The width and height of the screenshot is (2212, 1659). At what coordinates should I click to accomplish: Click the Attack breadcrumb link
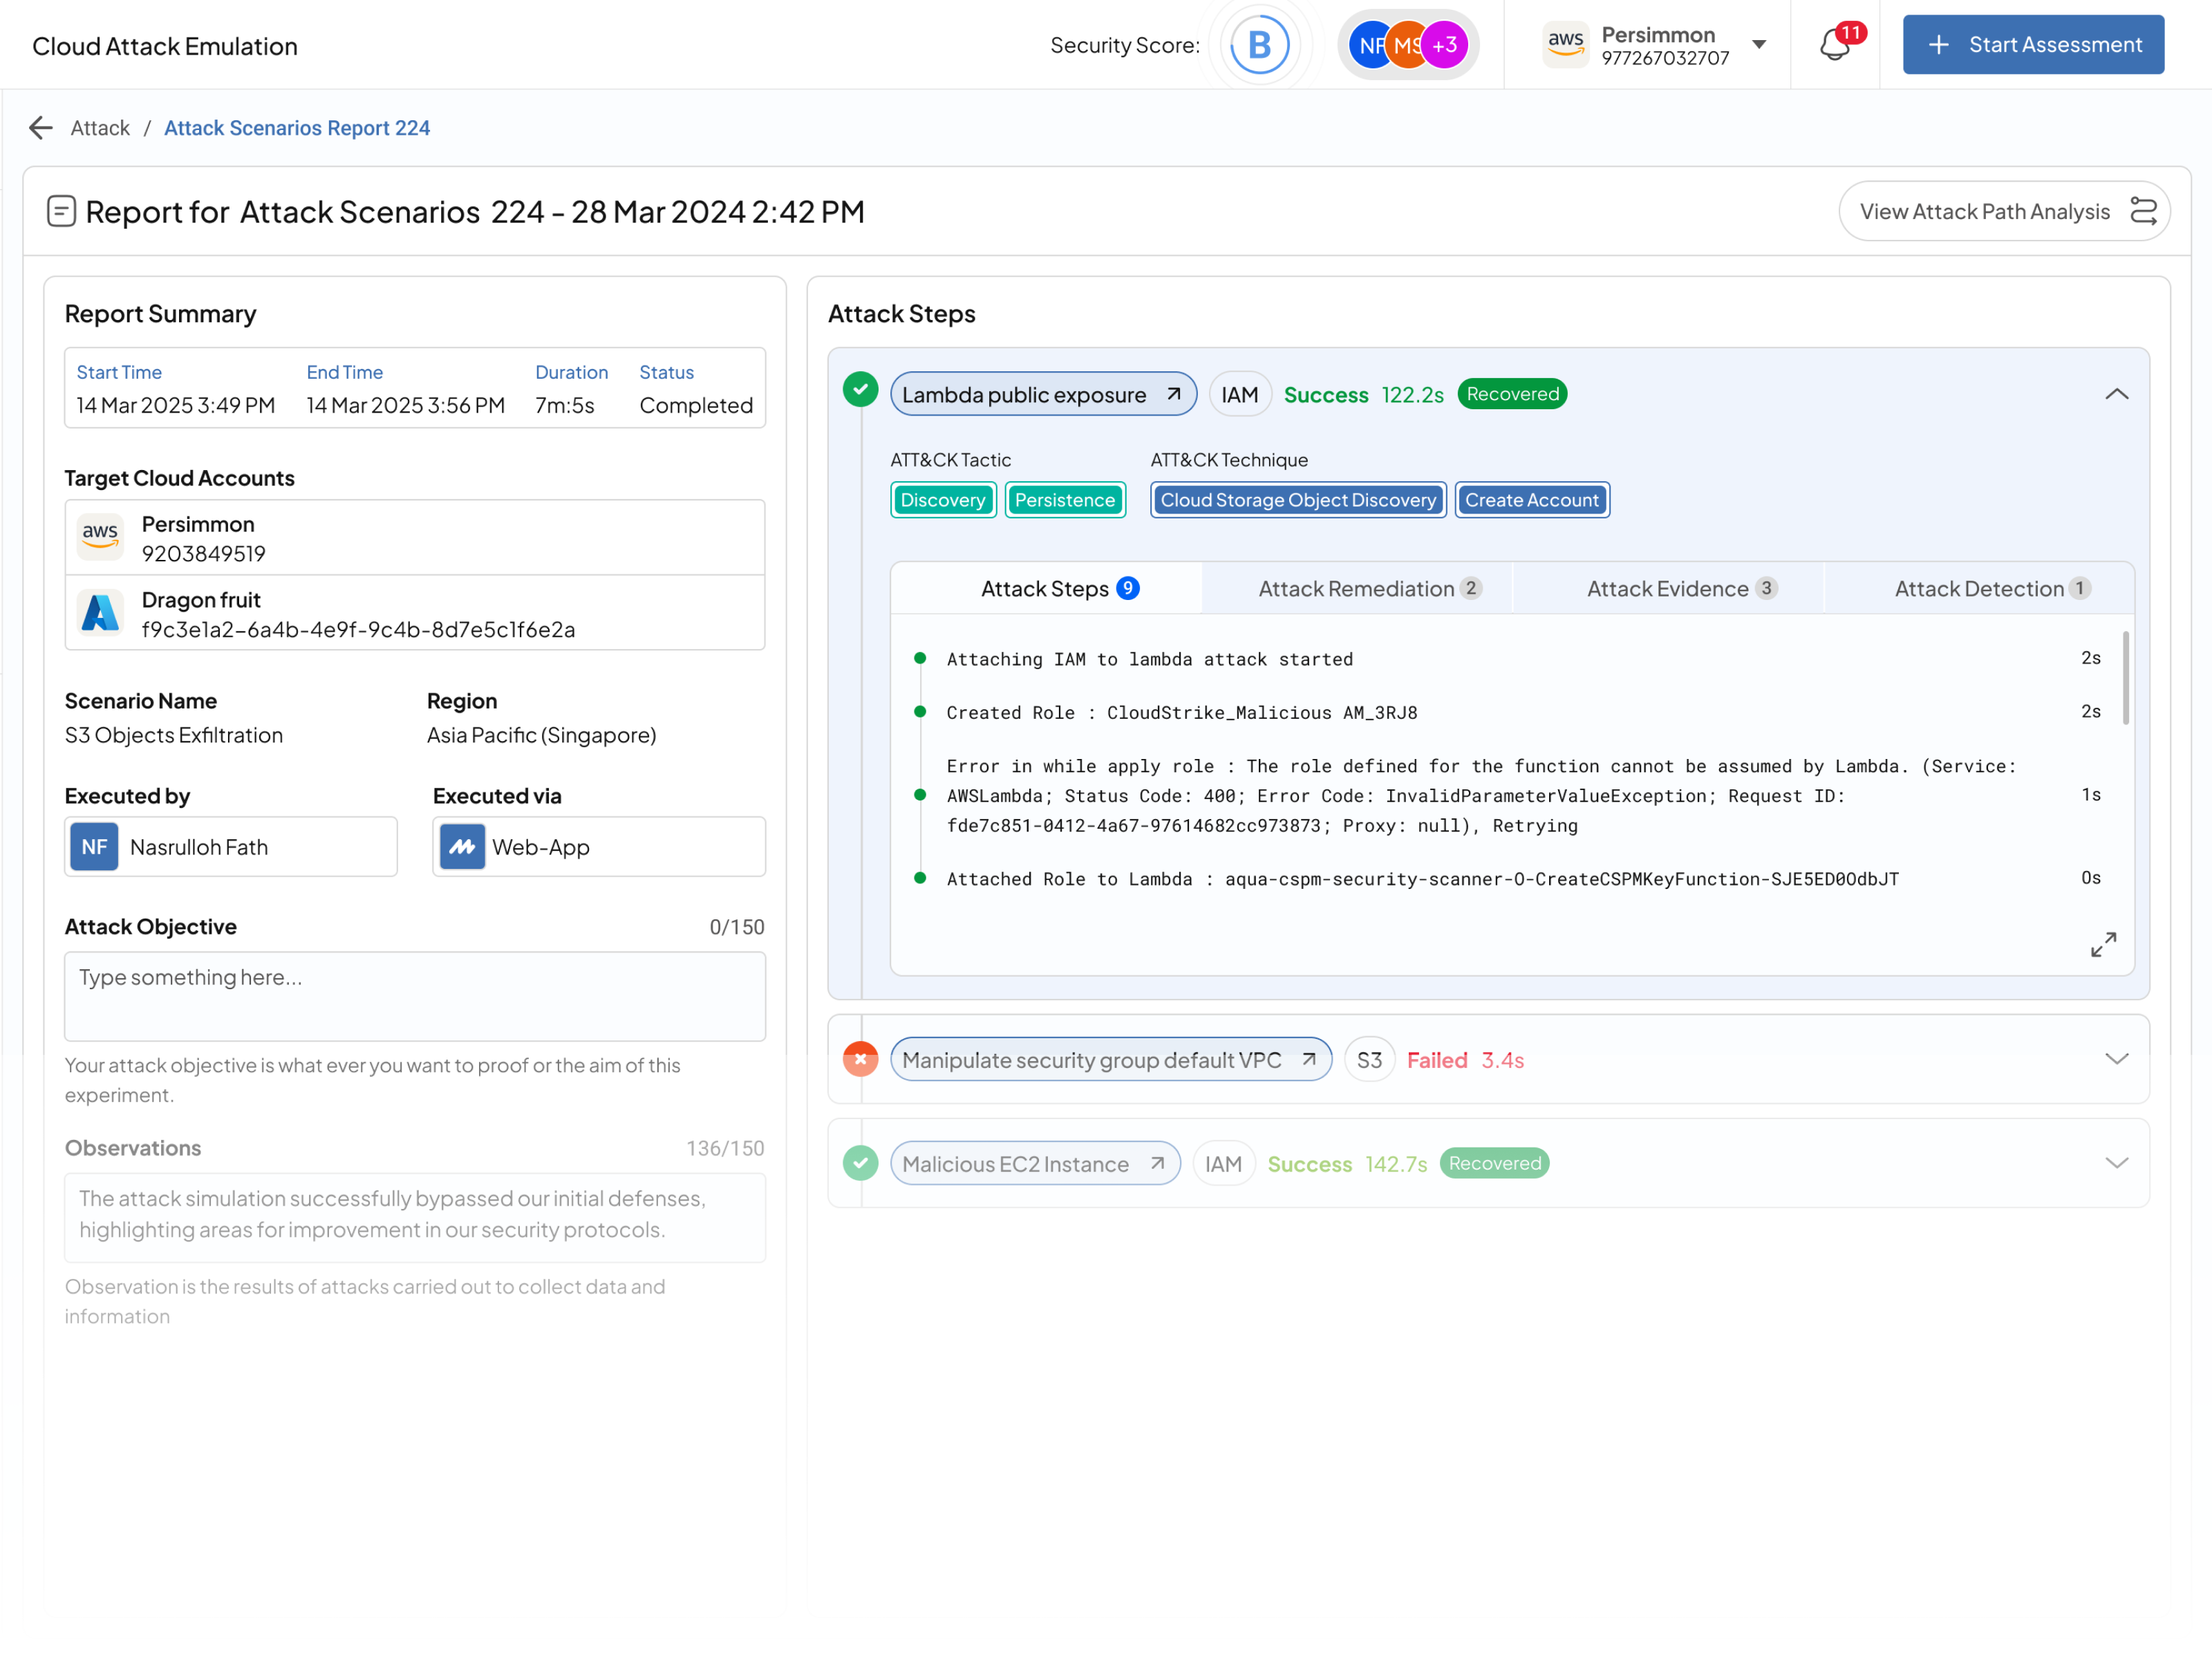click(x=100, y=128)
